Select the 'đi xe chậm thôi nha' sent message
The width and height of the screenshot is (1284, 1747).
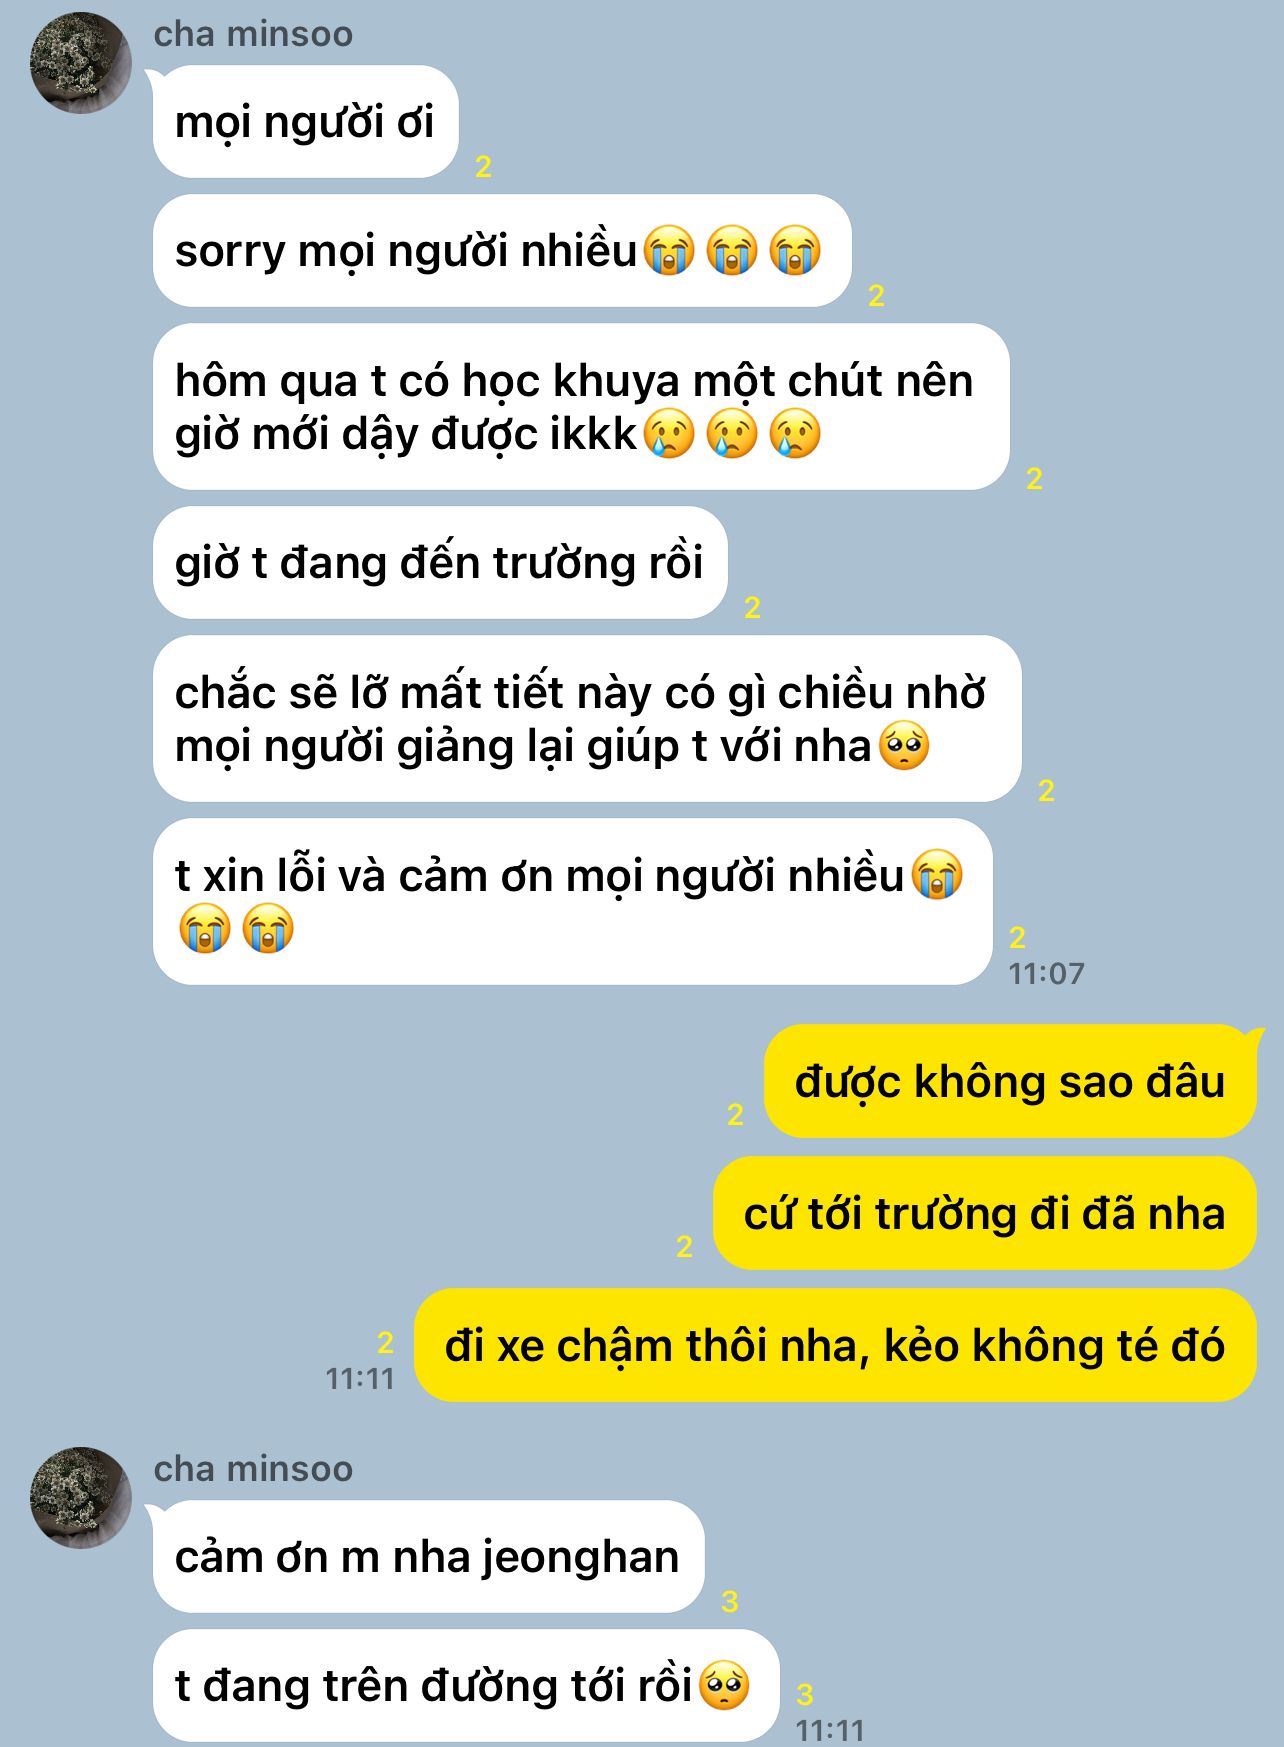tap(835, 1346)
